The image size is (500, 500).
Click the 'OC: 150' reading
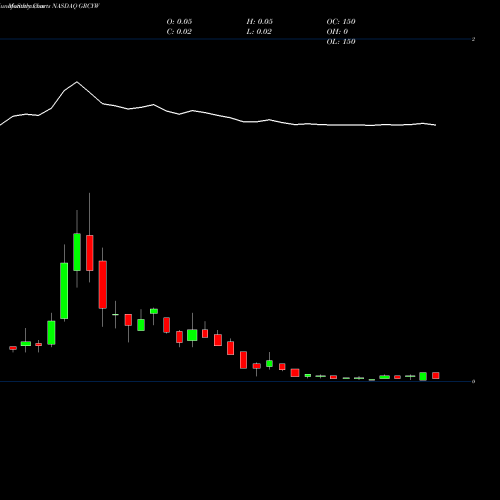341,21
